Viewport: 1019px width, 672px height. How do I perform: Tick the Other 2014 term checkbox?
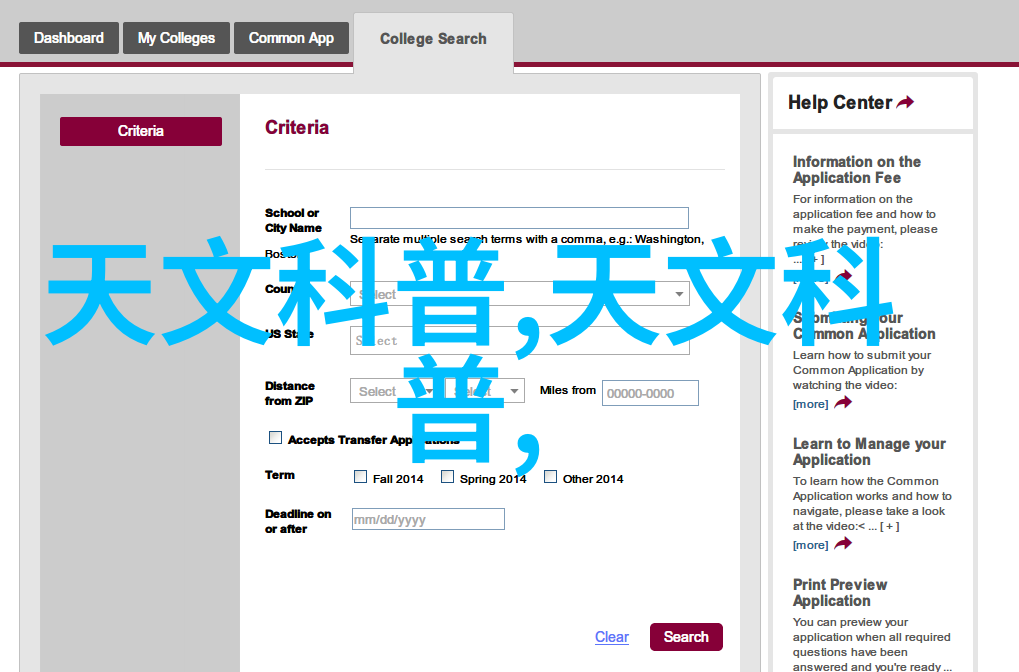click(550, 477)
